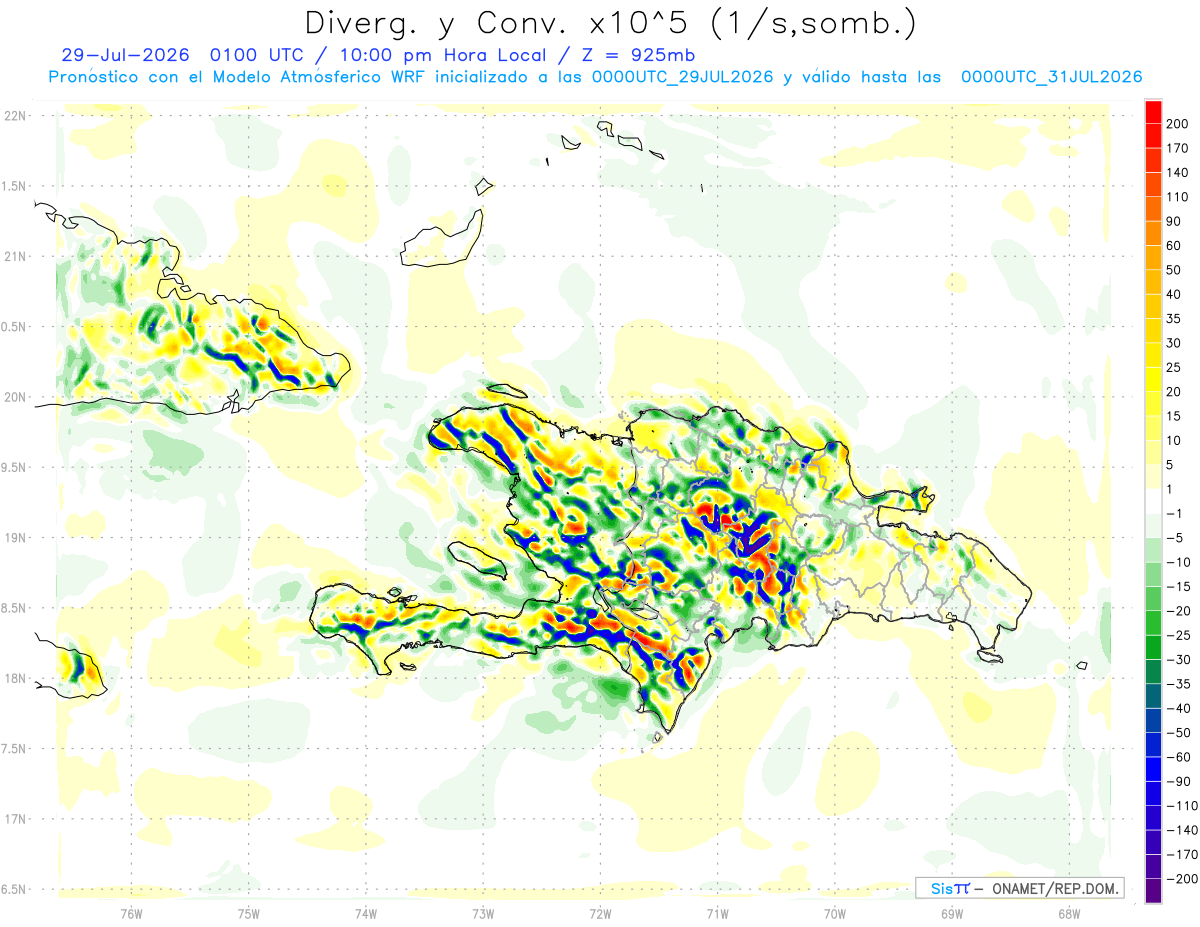Click the "-170" color bar value

click(x=1180, y=855)
